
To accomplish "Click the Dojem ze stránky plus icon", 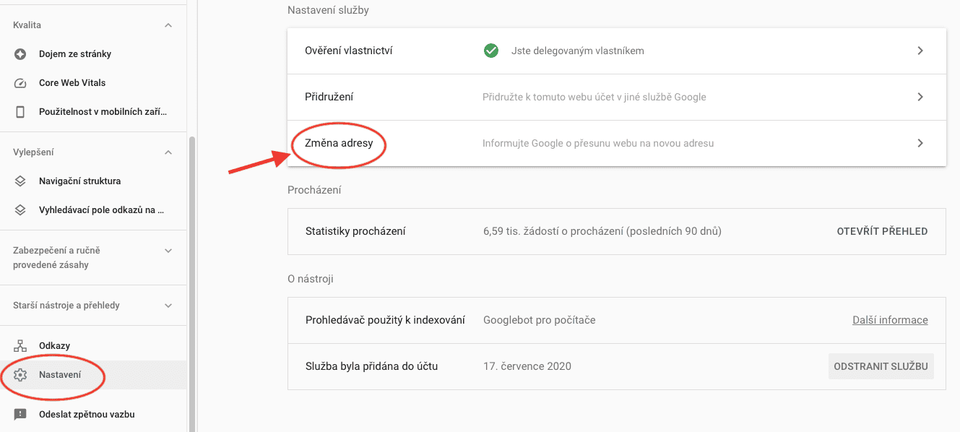I will (20, 54).
